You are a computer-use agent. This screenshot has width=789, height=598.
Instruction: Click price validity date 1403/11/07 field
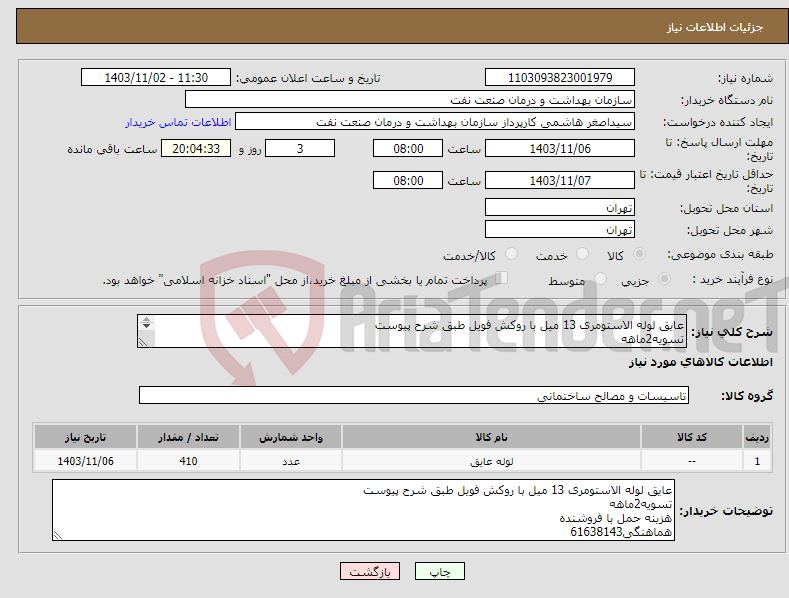coord(560,180)
